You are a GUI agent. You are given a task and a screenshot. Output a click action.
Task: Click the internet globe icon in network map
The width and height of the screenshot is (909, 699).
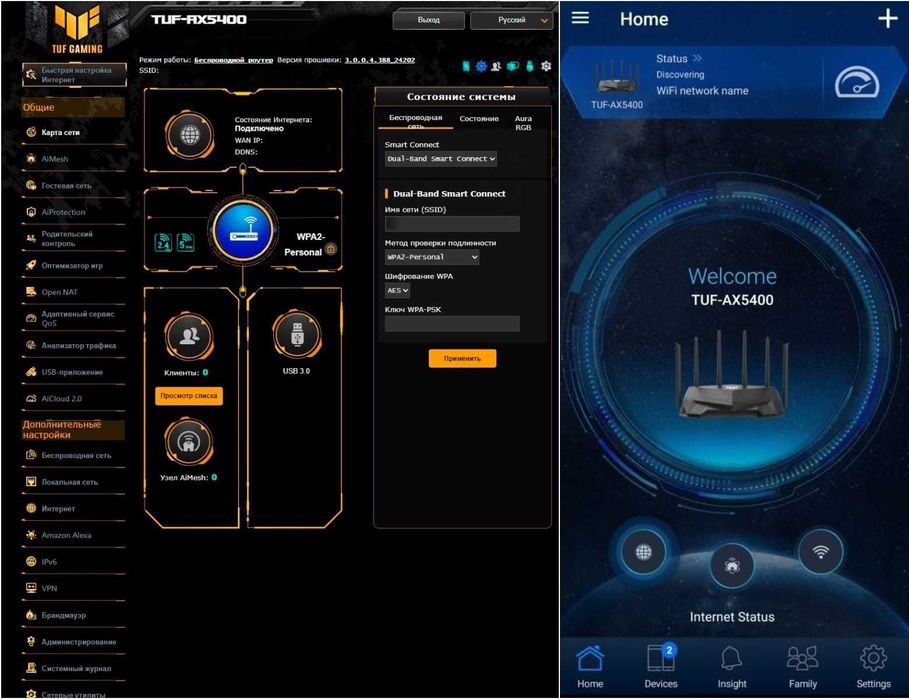(x=190, y=136)
